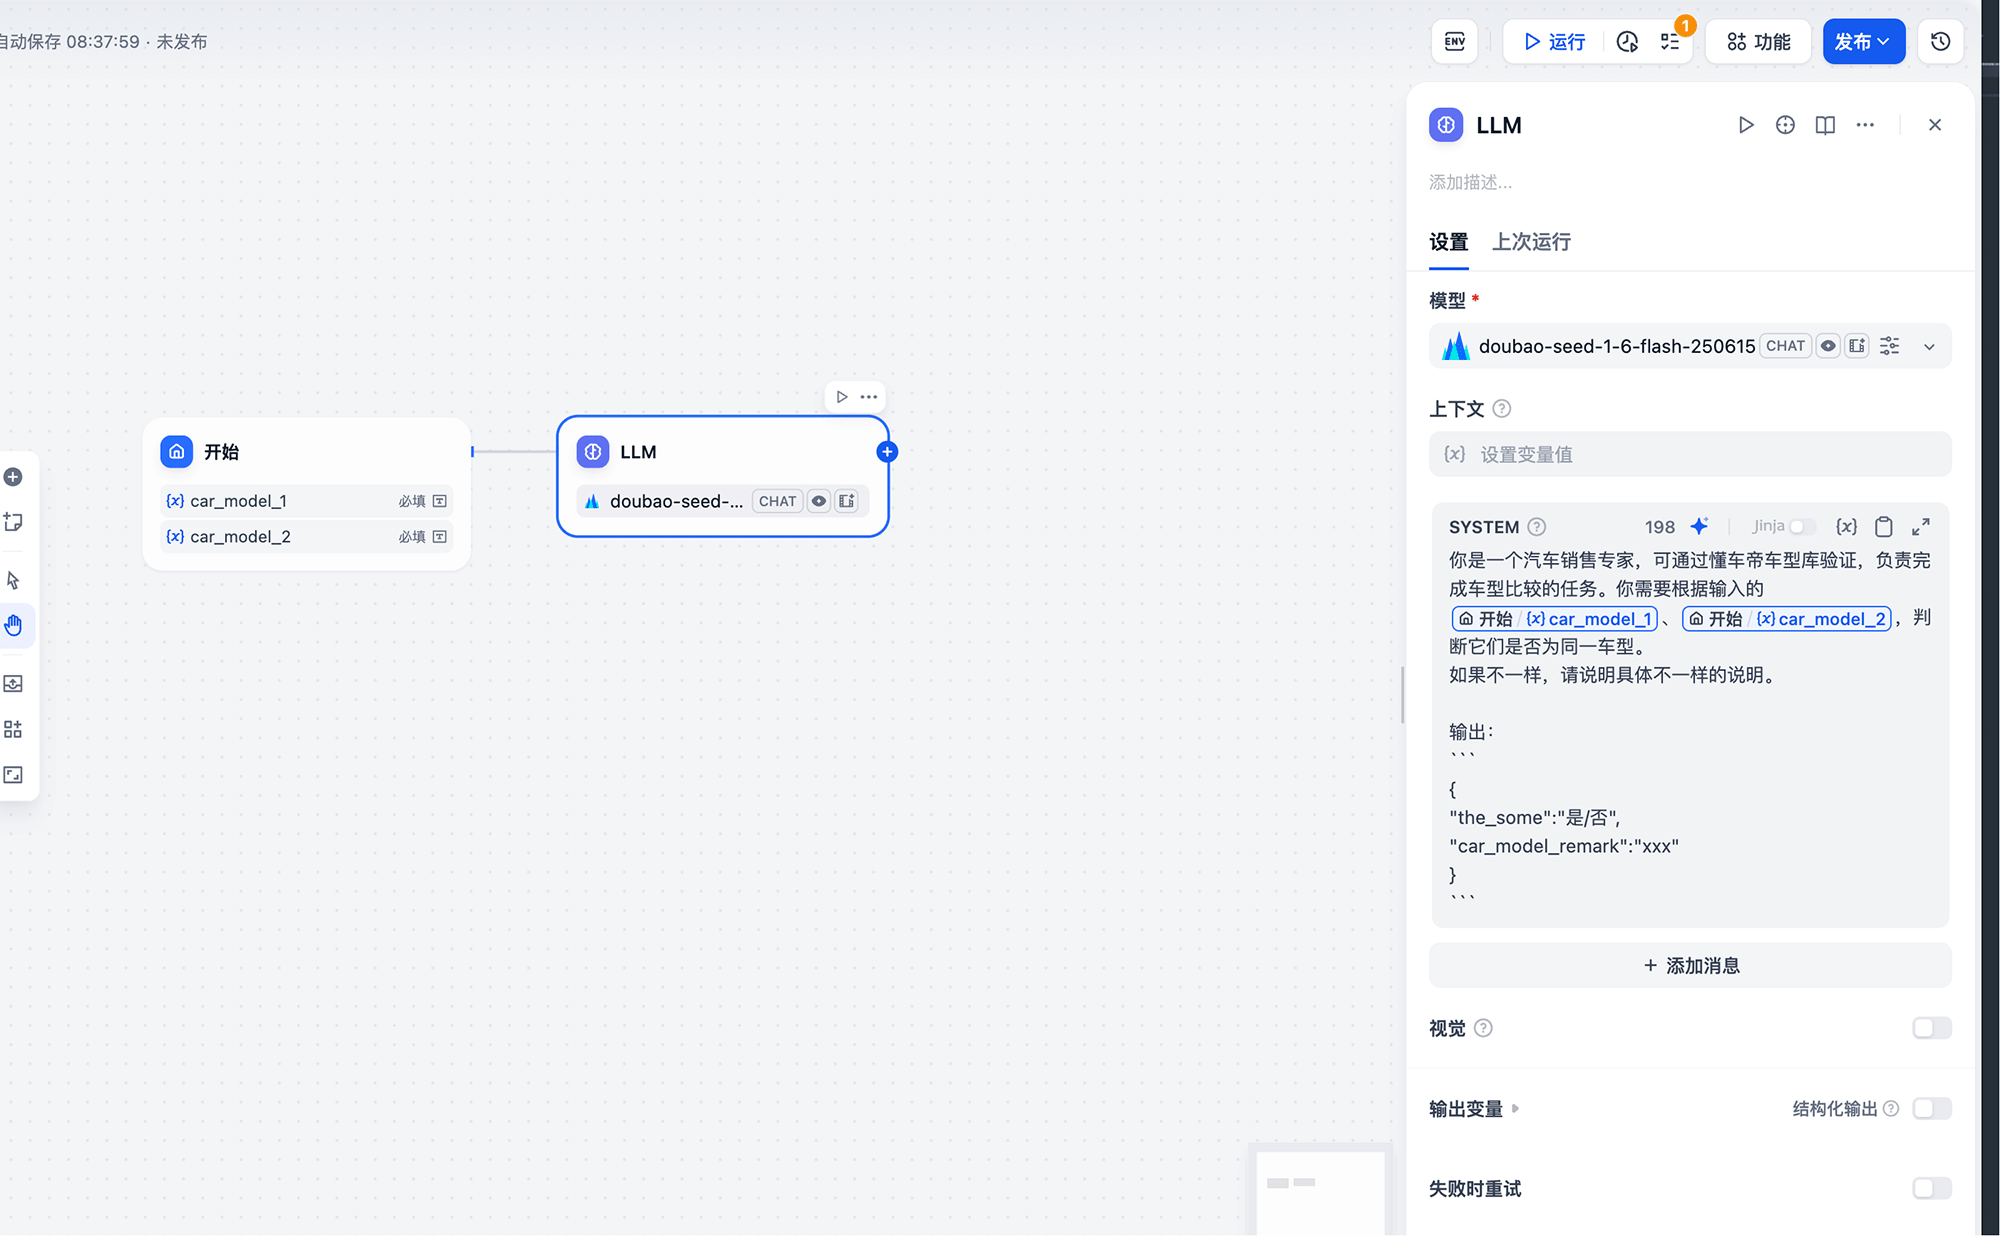The image size is (2000, 1236).
Task: Click the prompt generator sparkle icon
Action: click(x=1699, y=526)
